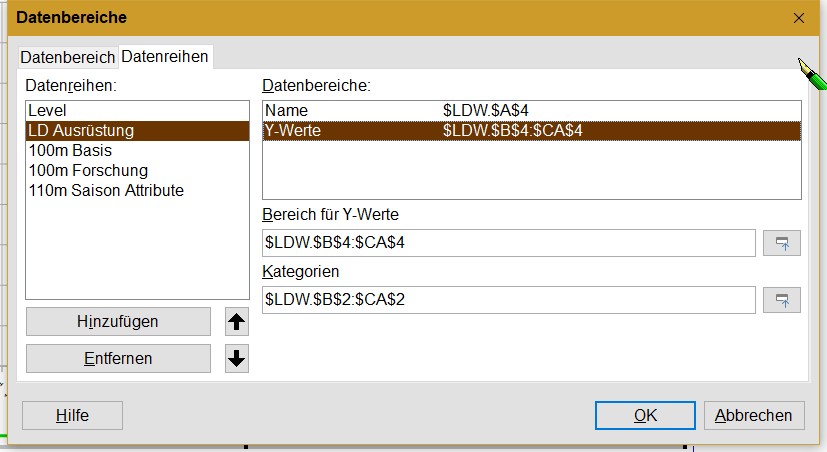Close the Datenbereiche dialog
827x452 pixels.
[x=799, y=18]
